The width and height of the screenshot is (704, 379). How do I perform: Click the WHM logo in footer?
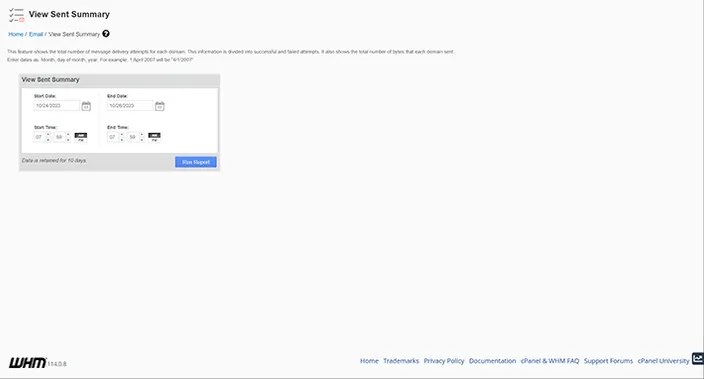point(27,362)
